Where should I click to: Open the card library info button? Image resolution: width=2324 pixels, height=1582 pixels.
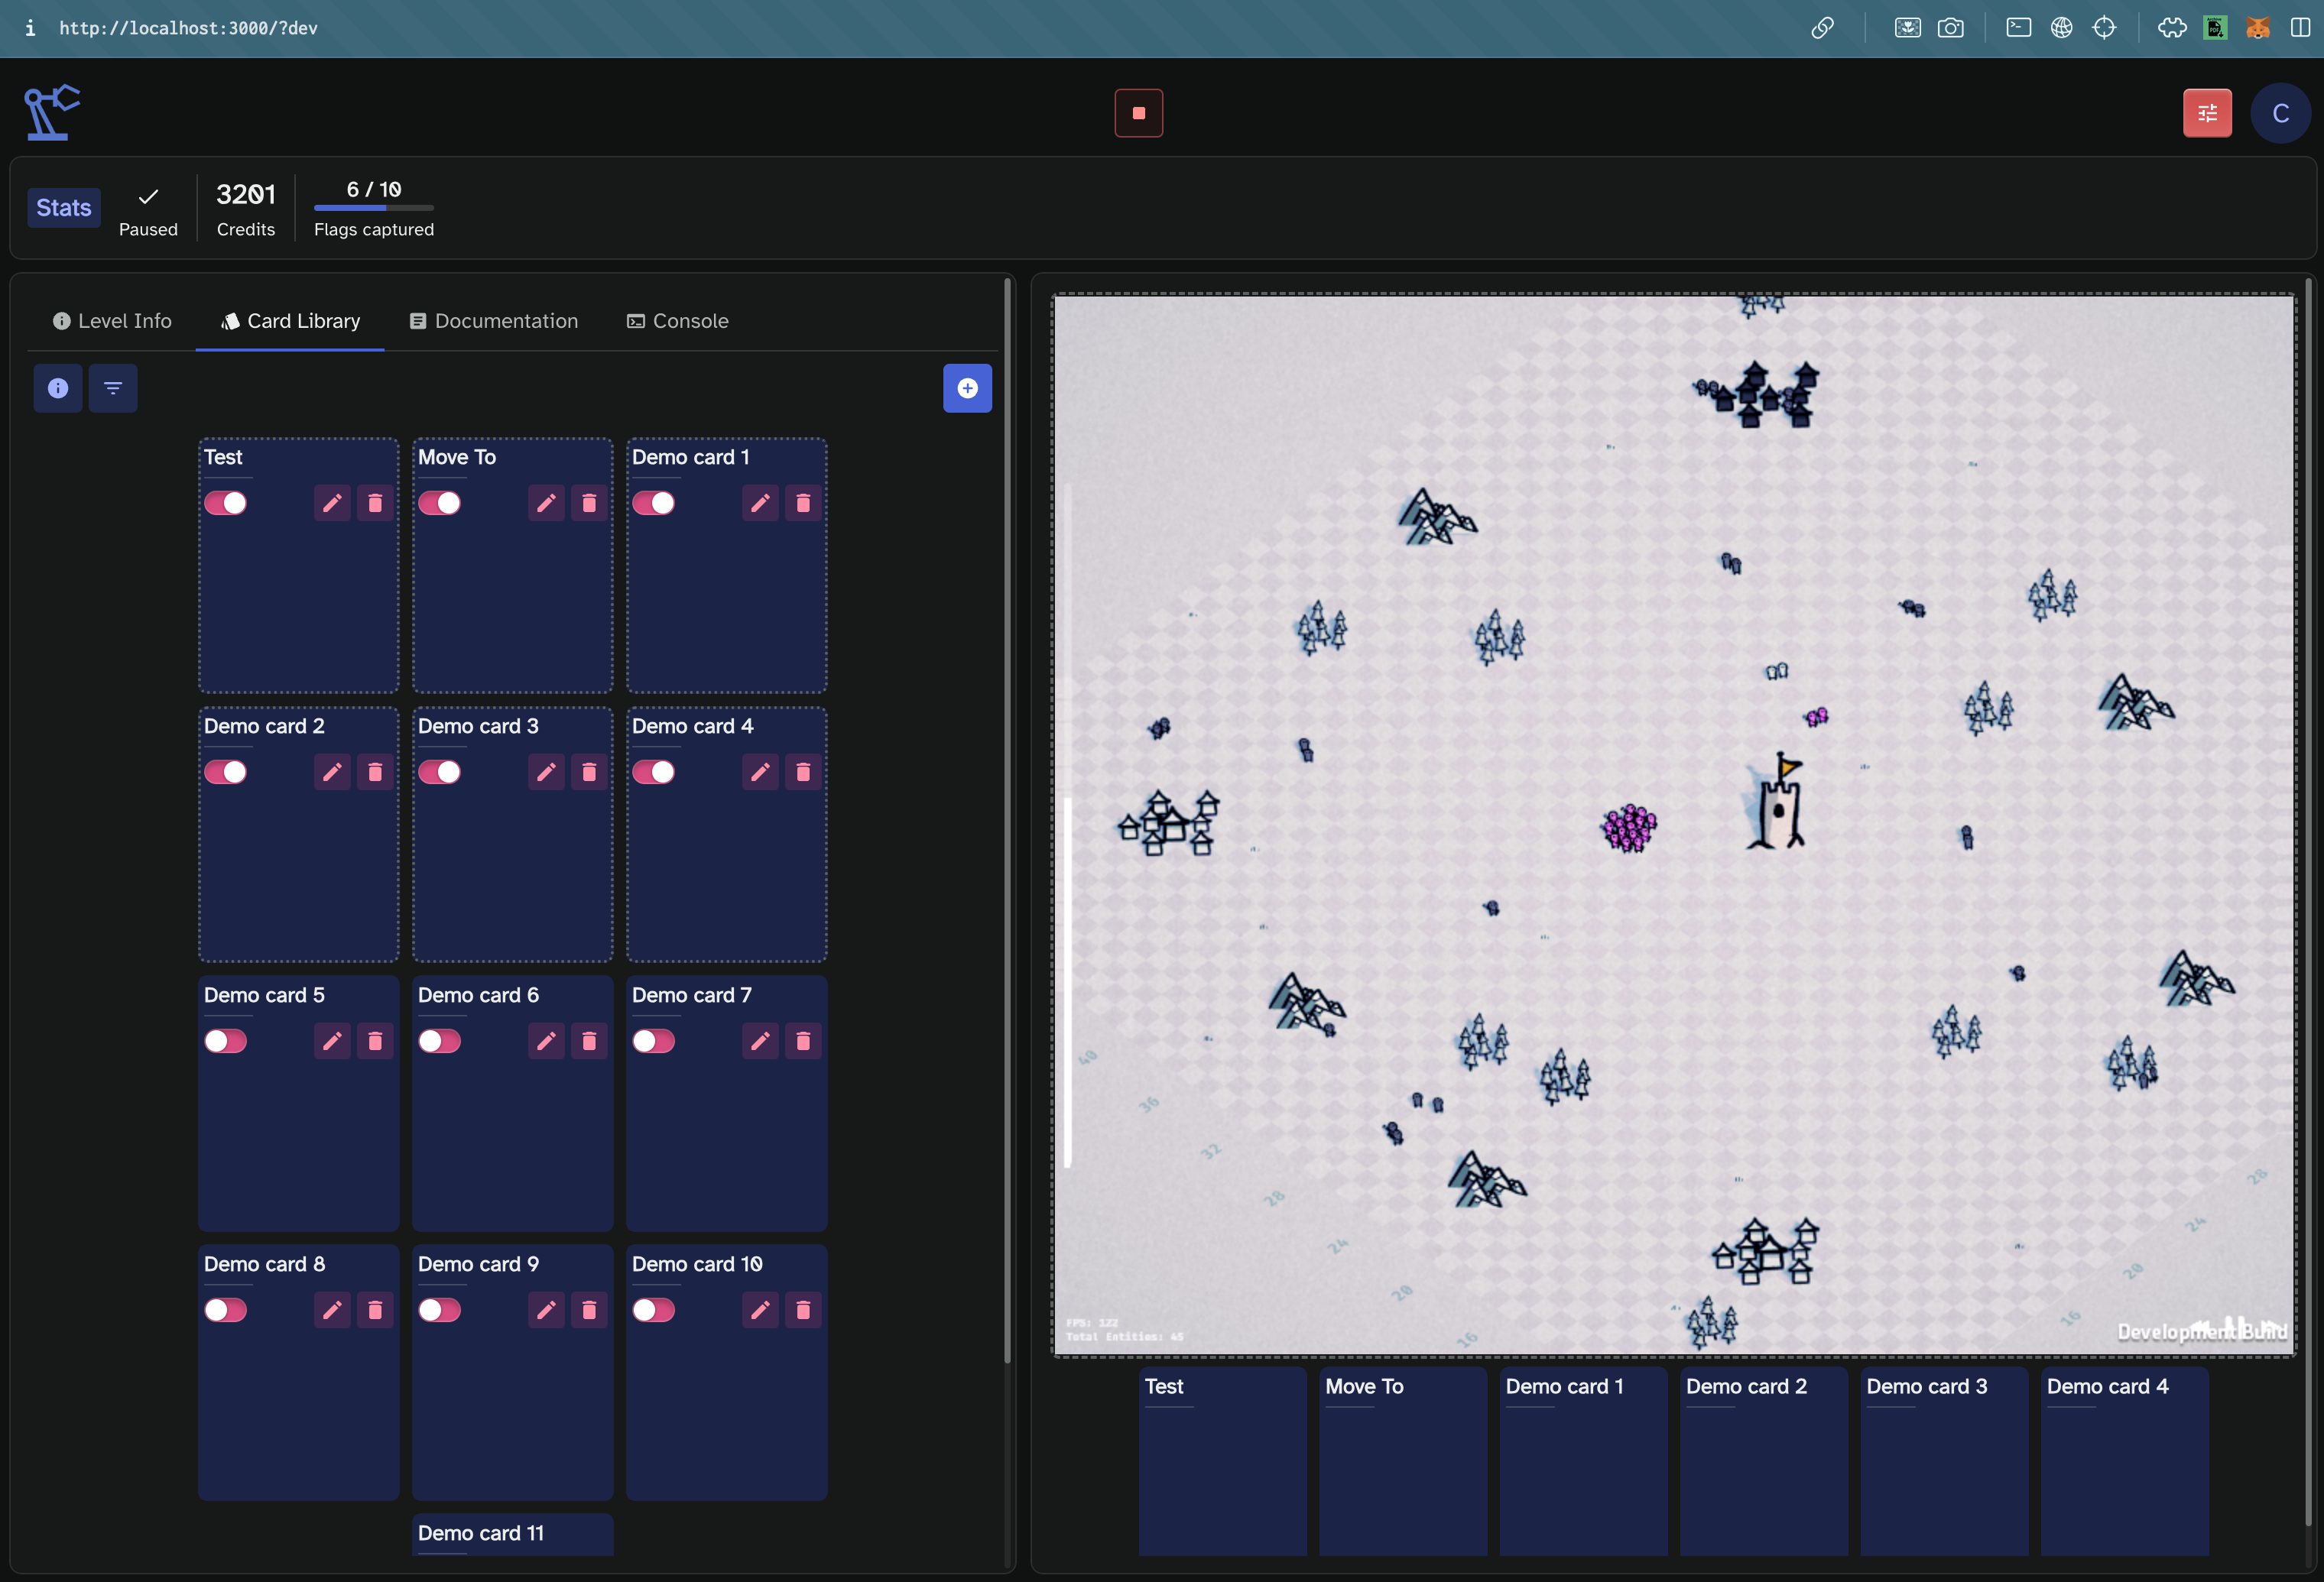(58, 388)
